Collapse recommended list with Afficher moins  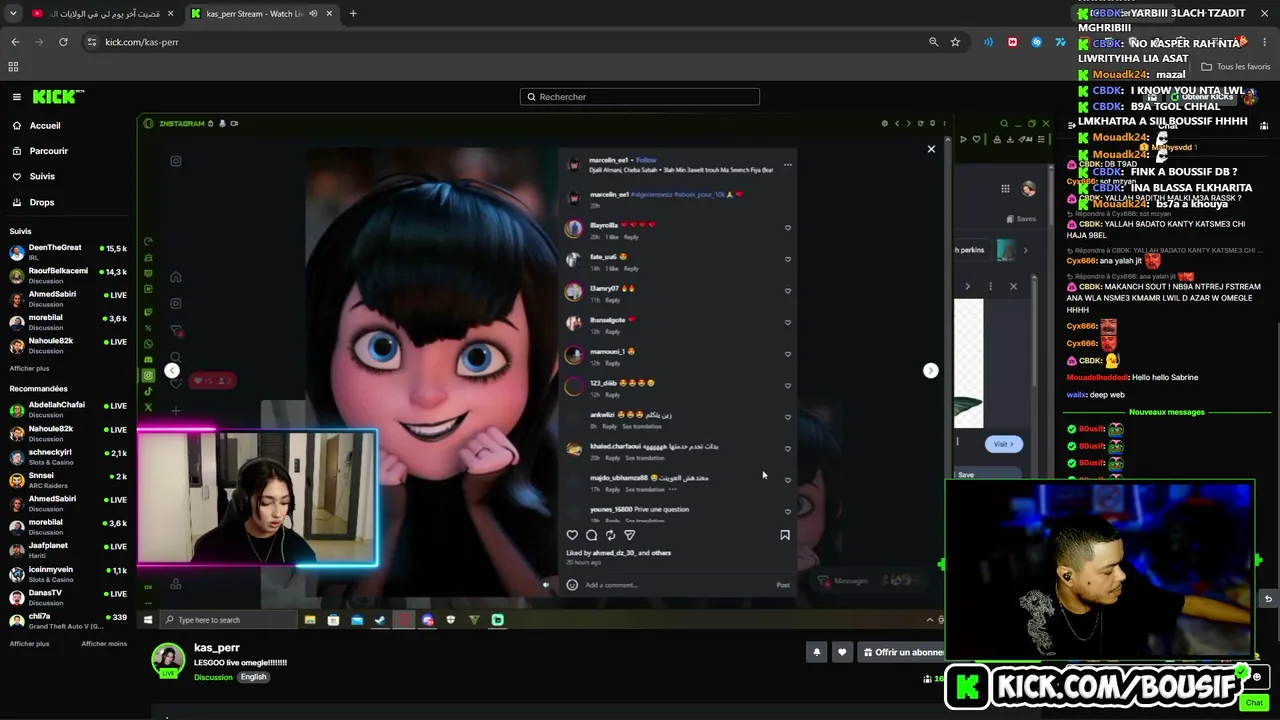click(x=104, y=644)
